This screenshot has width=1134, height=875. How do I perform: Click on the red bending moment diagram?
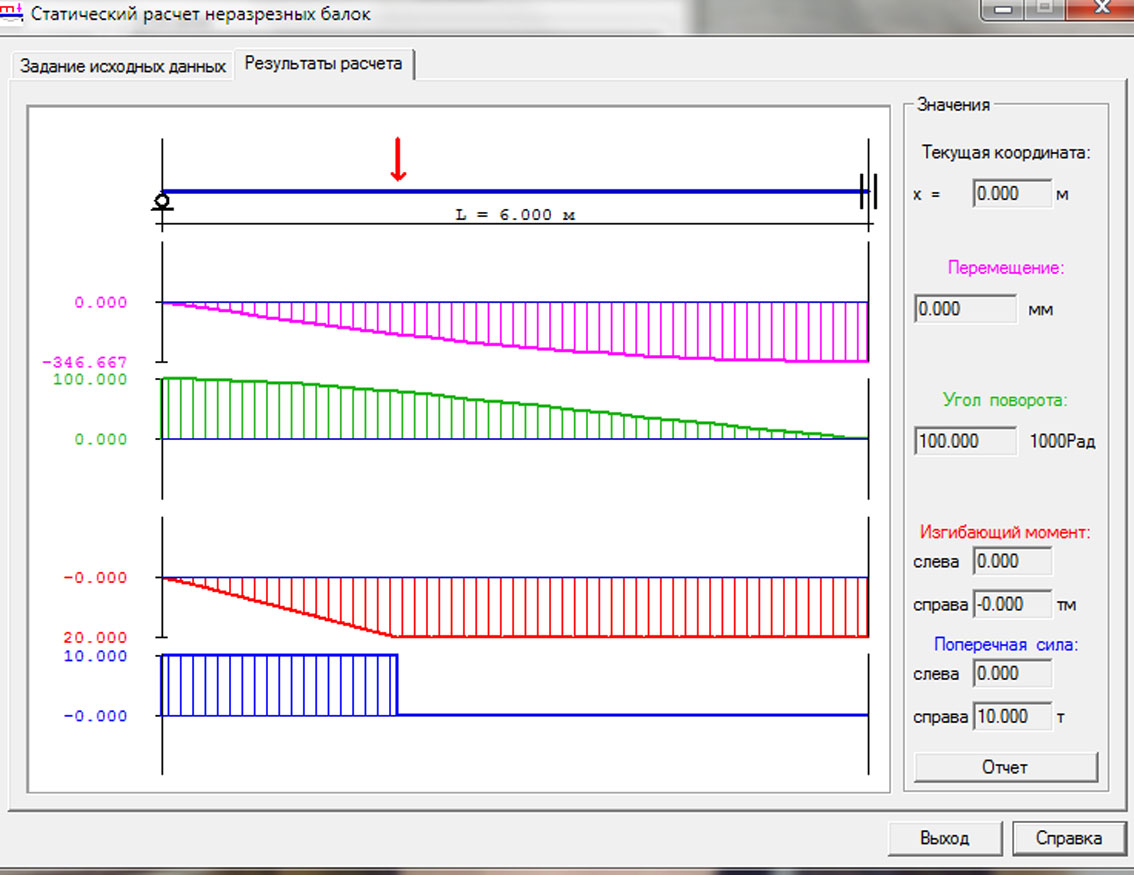600,607
